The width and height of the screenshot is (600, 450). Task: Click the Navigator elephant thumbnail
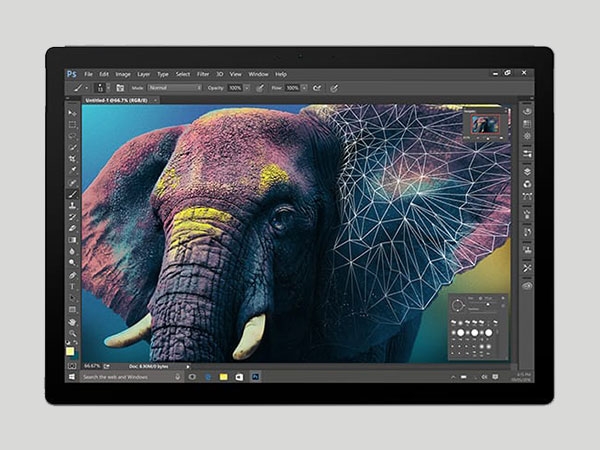485,125
